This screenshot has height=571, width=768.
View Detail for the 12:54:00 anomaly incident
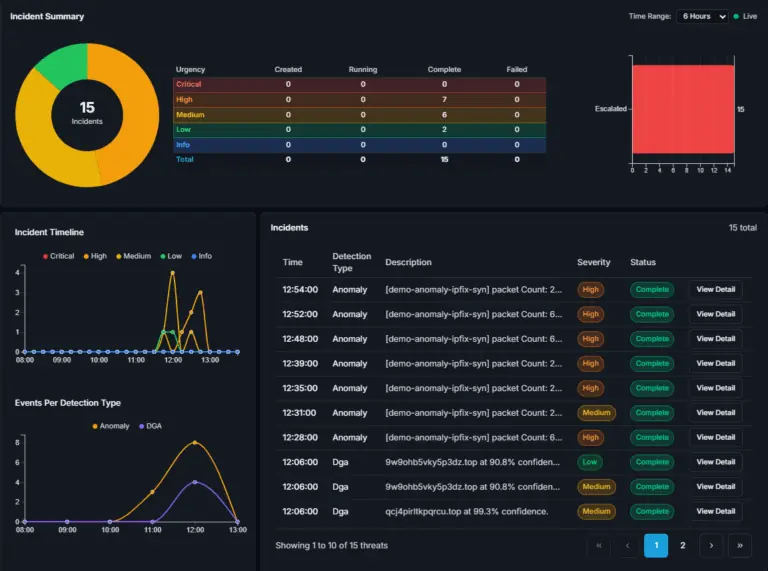click(x=716, y=289)
